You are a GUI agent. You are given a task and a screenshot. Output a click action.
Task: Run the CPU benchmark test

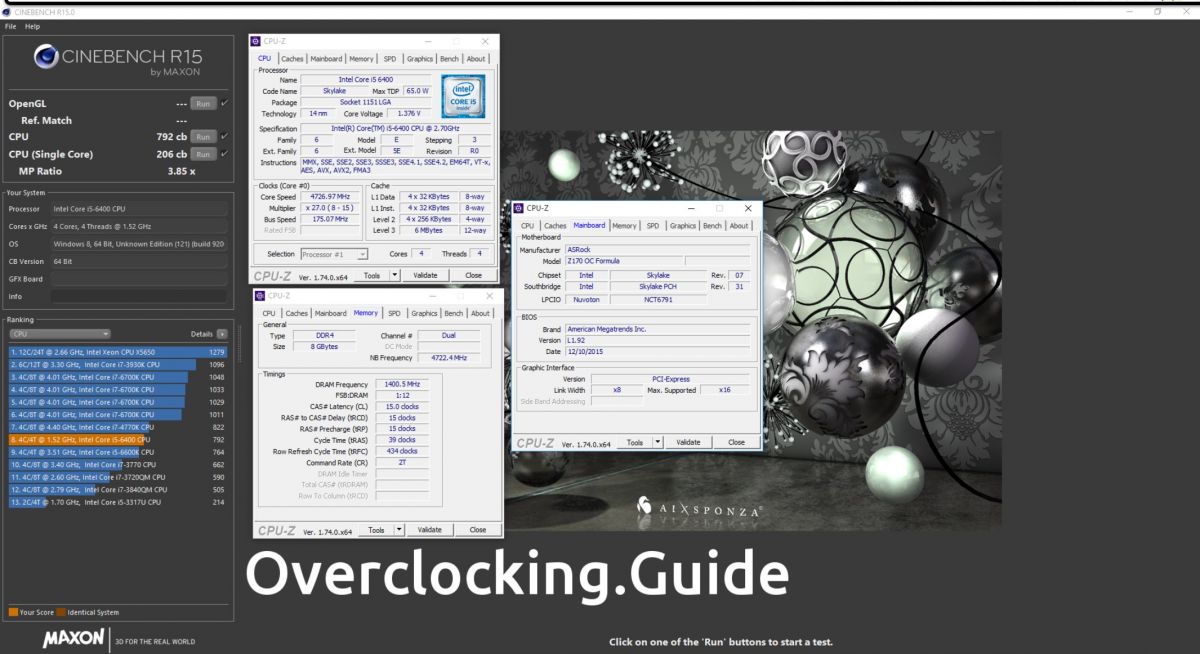(203, 137)
